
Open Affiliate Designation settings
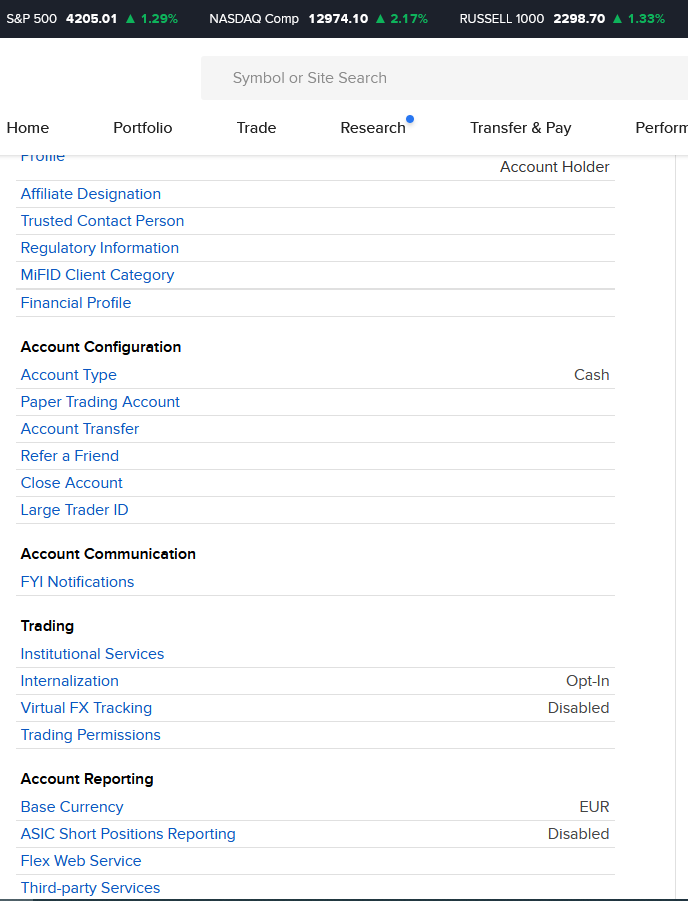pos(91,194)
